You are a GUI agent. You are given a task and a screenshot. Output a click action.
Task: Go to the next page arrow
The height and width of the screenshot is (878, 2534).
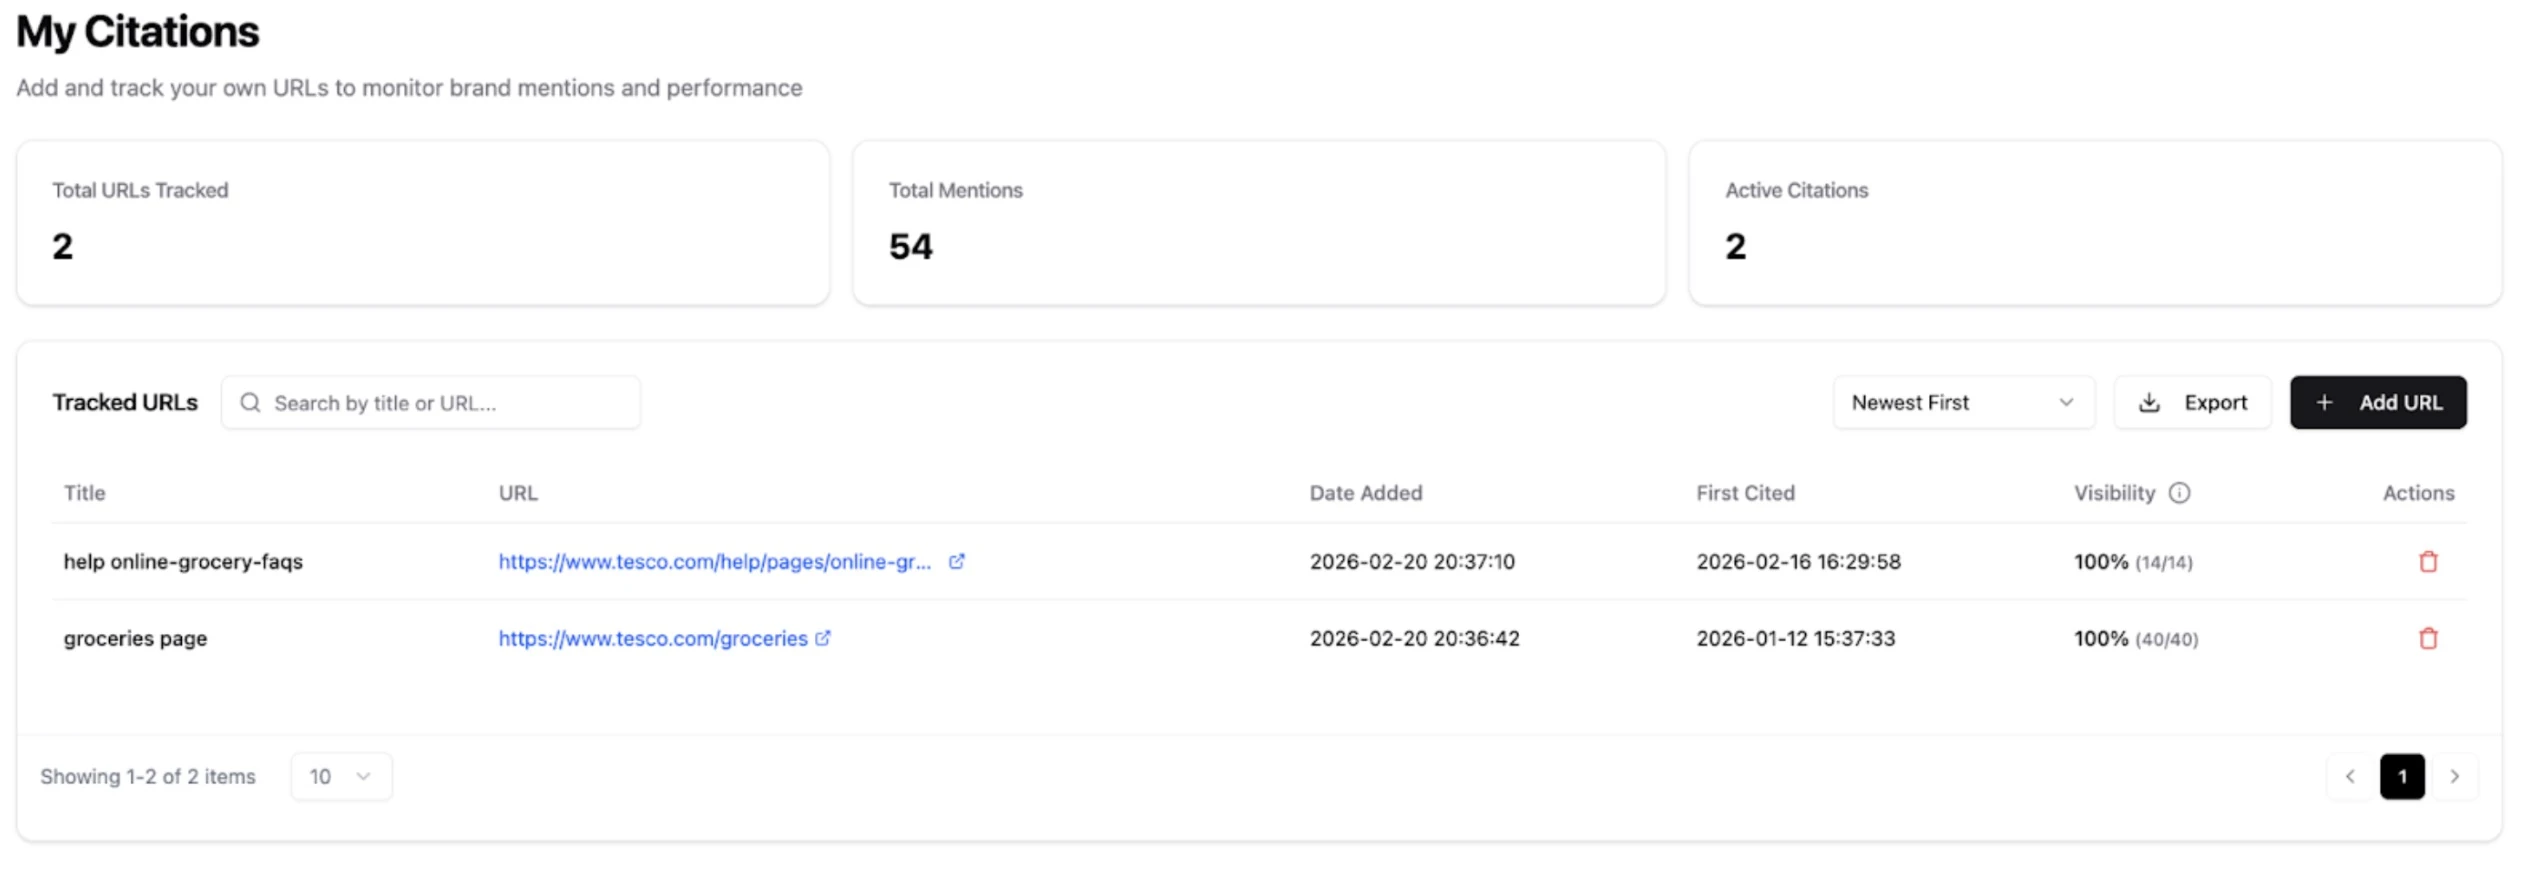(x=2454, y=777)
